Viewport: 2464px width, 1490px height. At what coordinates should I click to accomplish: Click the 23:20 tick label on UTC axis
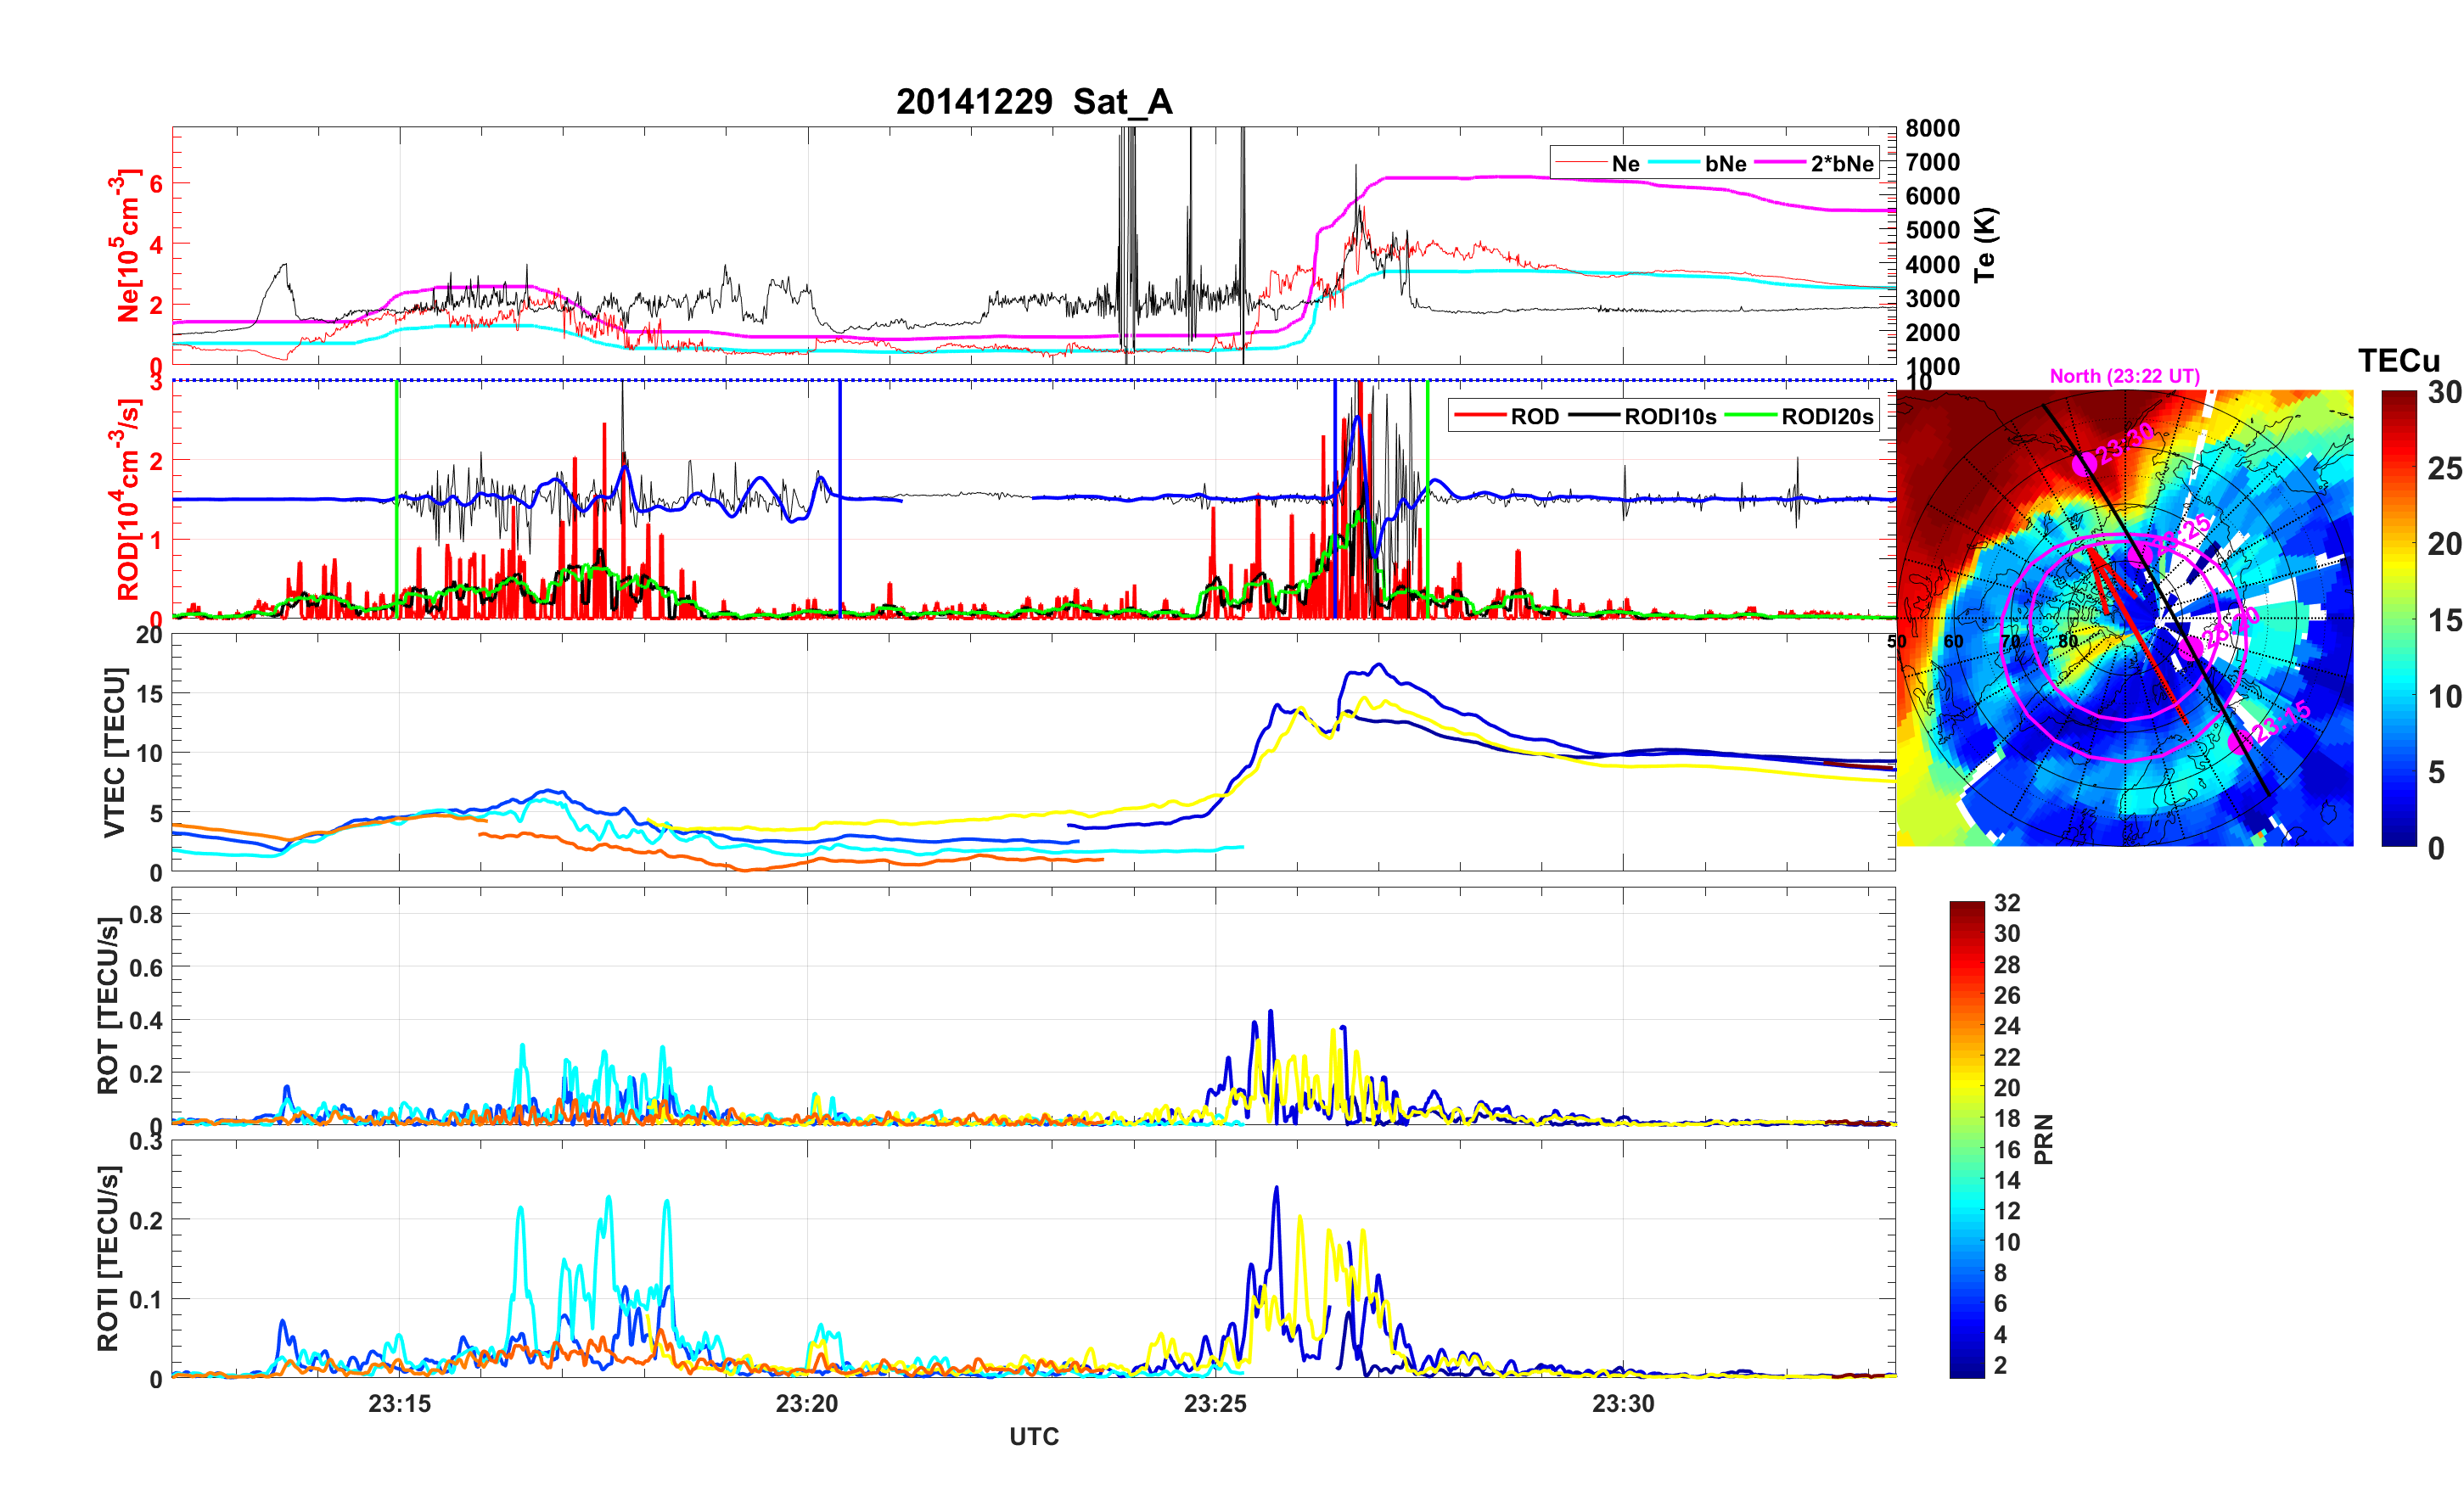[x=807, y=1403]
